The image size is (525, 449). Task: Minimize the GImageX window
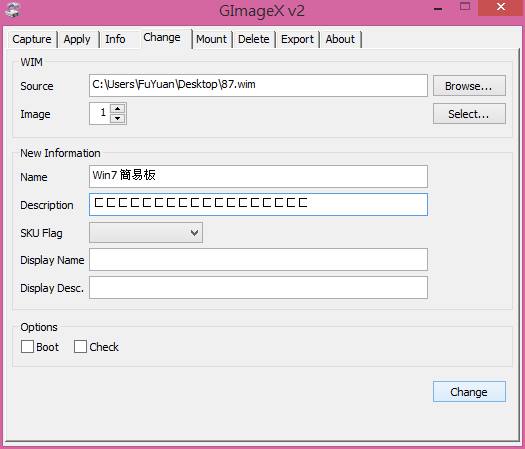(438, 8)
